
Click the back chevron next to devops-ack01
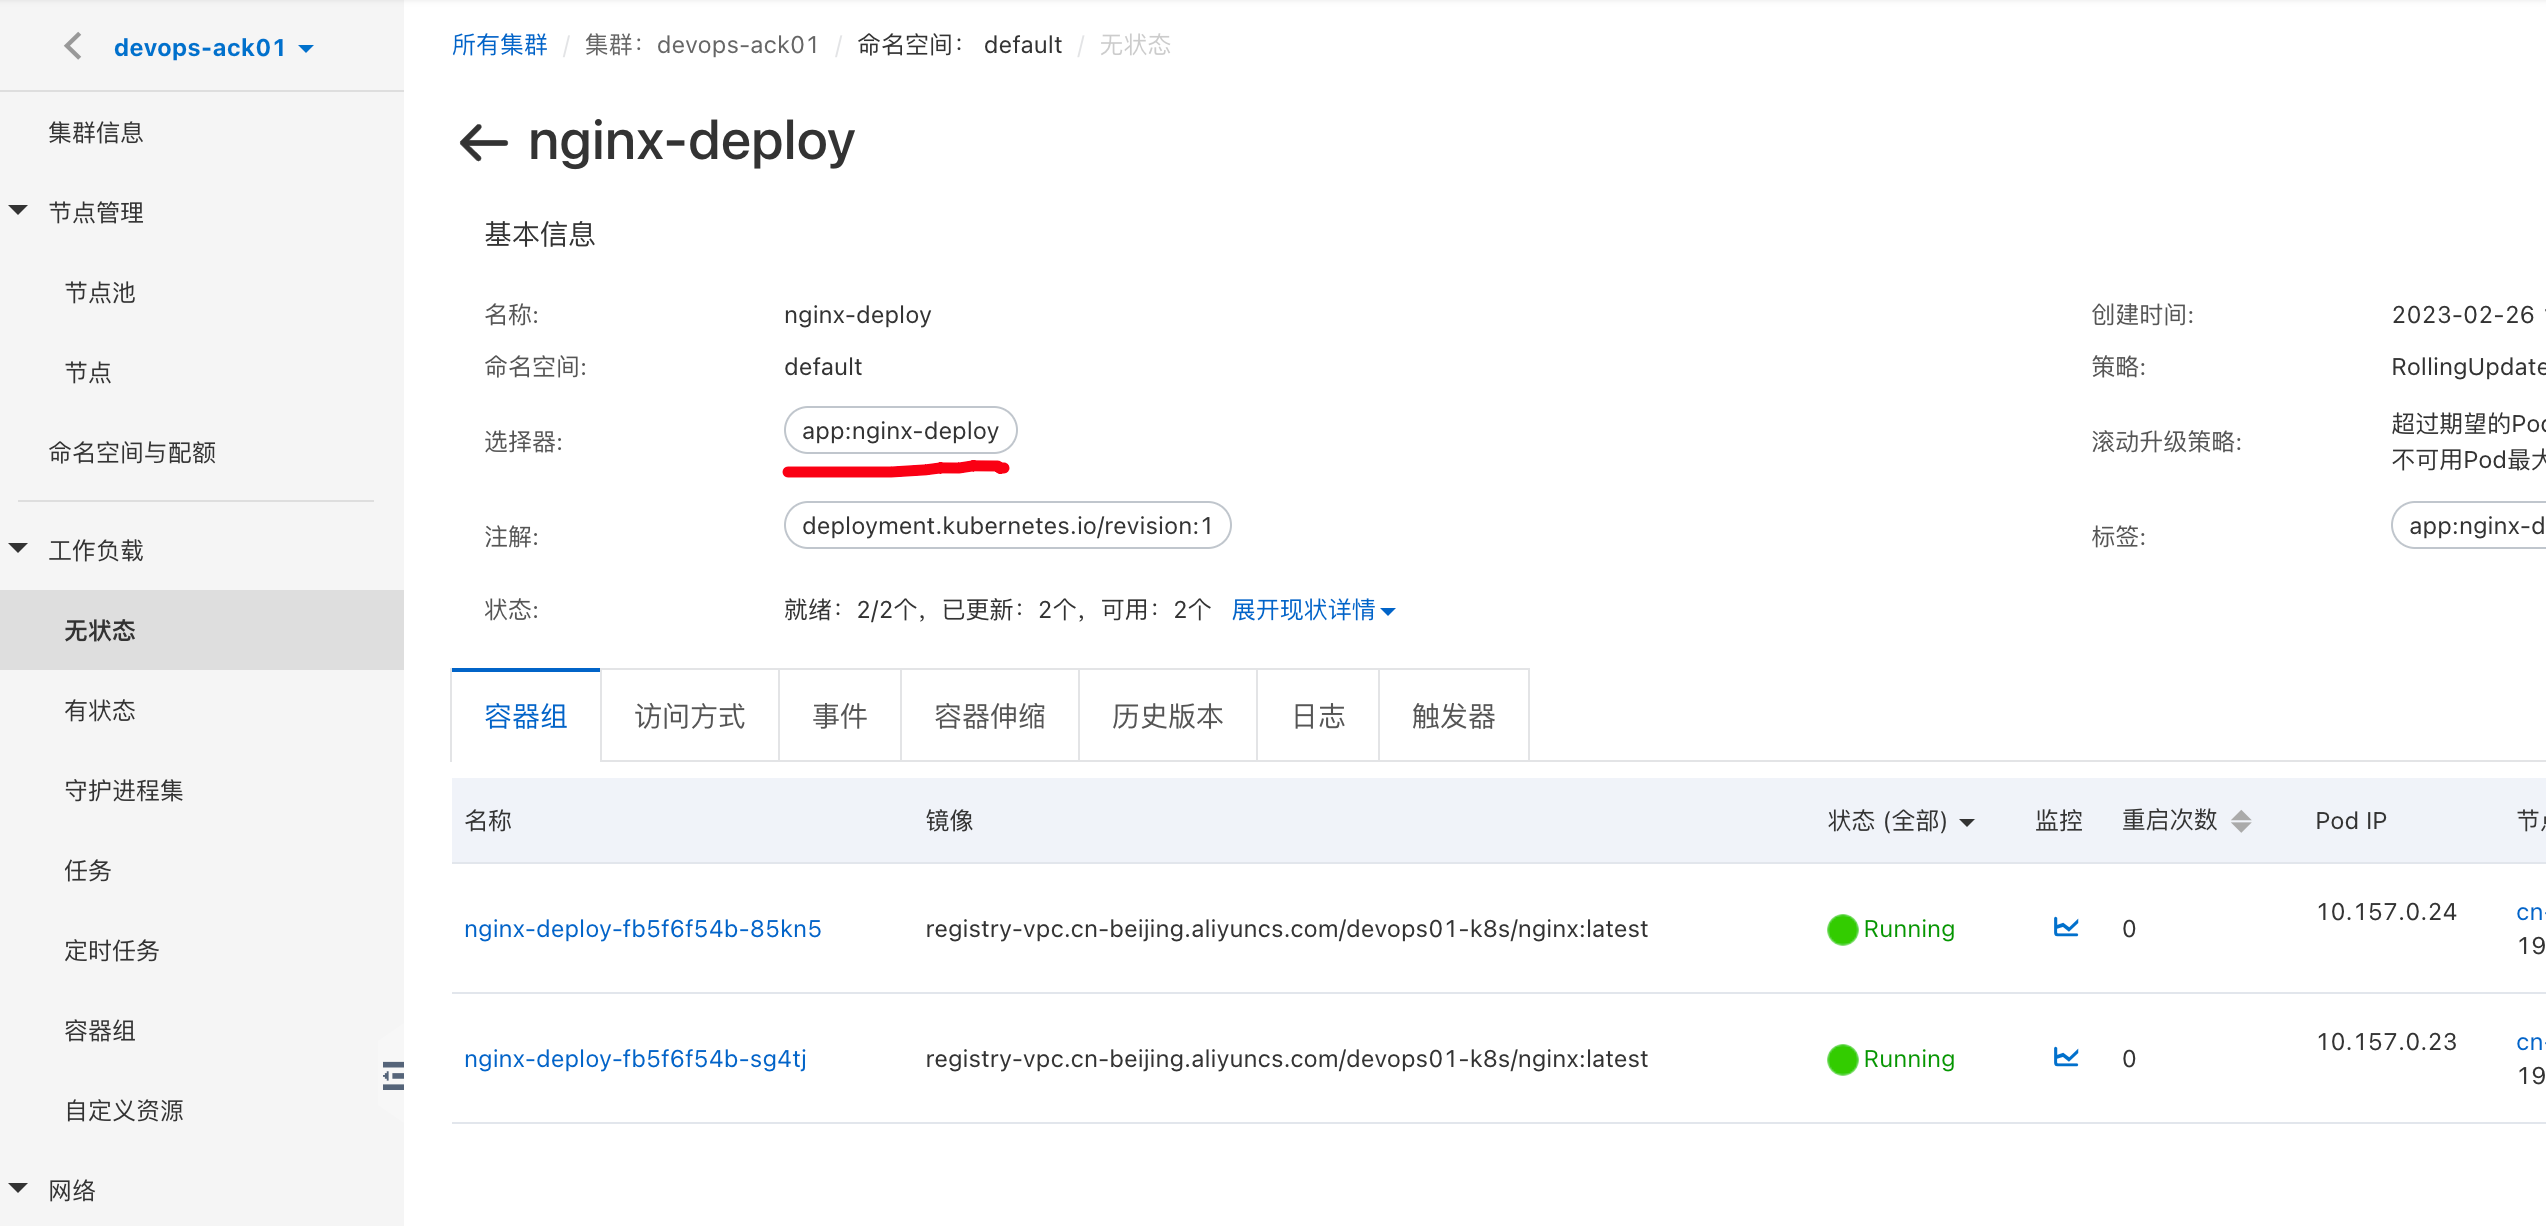71,45
